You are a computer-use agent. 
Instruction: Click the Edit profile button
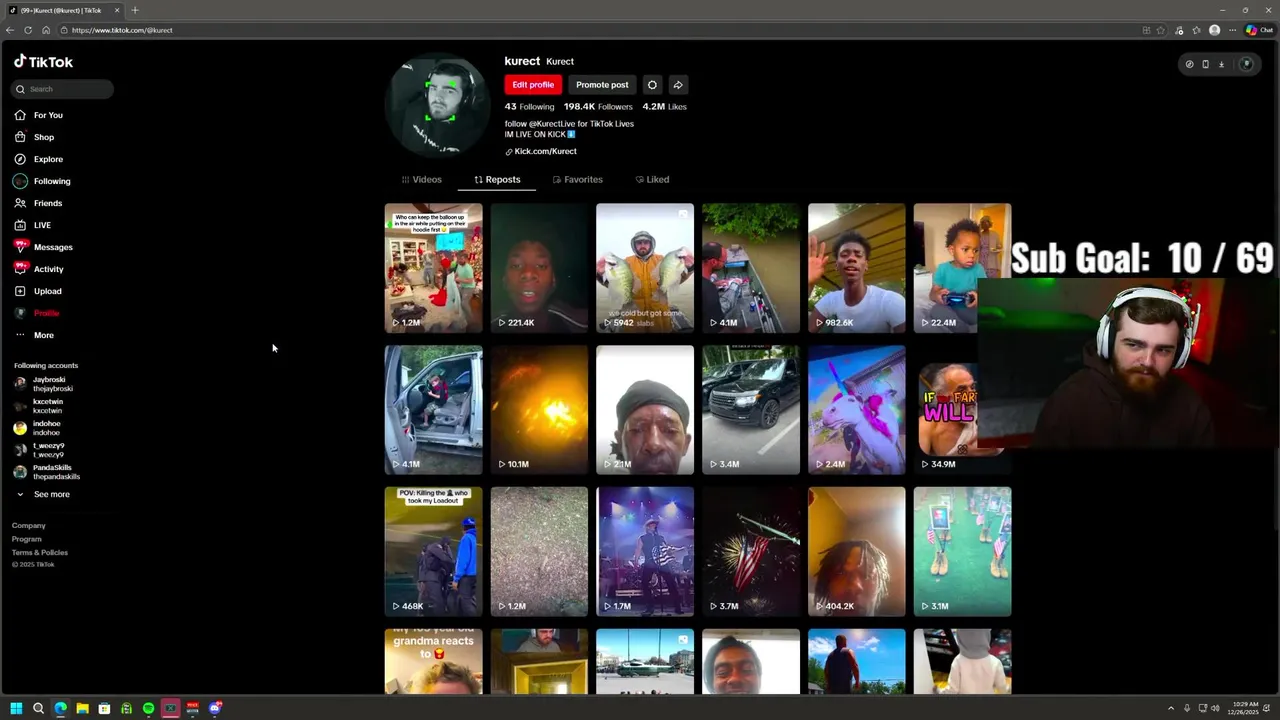click(x=533, y=85)
